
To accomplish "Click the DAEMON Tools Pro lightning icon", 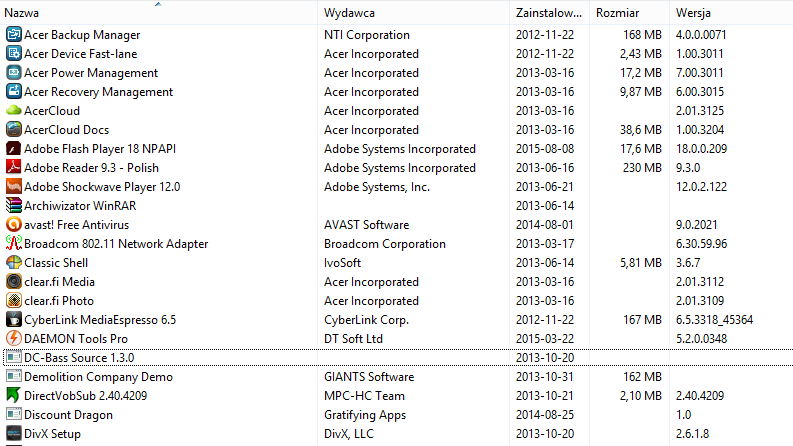I will 14,338.
